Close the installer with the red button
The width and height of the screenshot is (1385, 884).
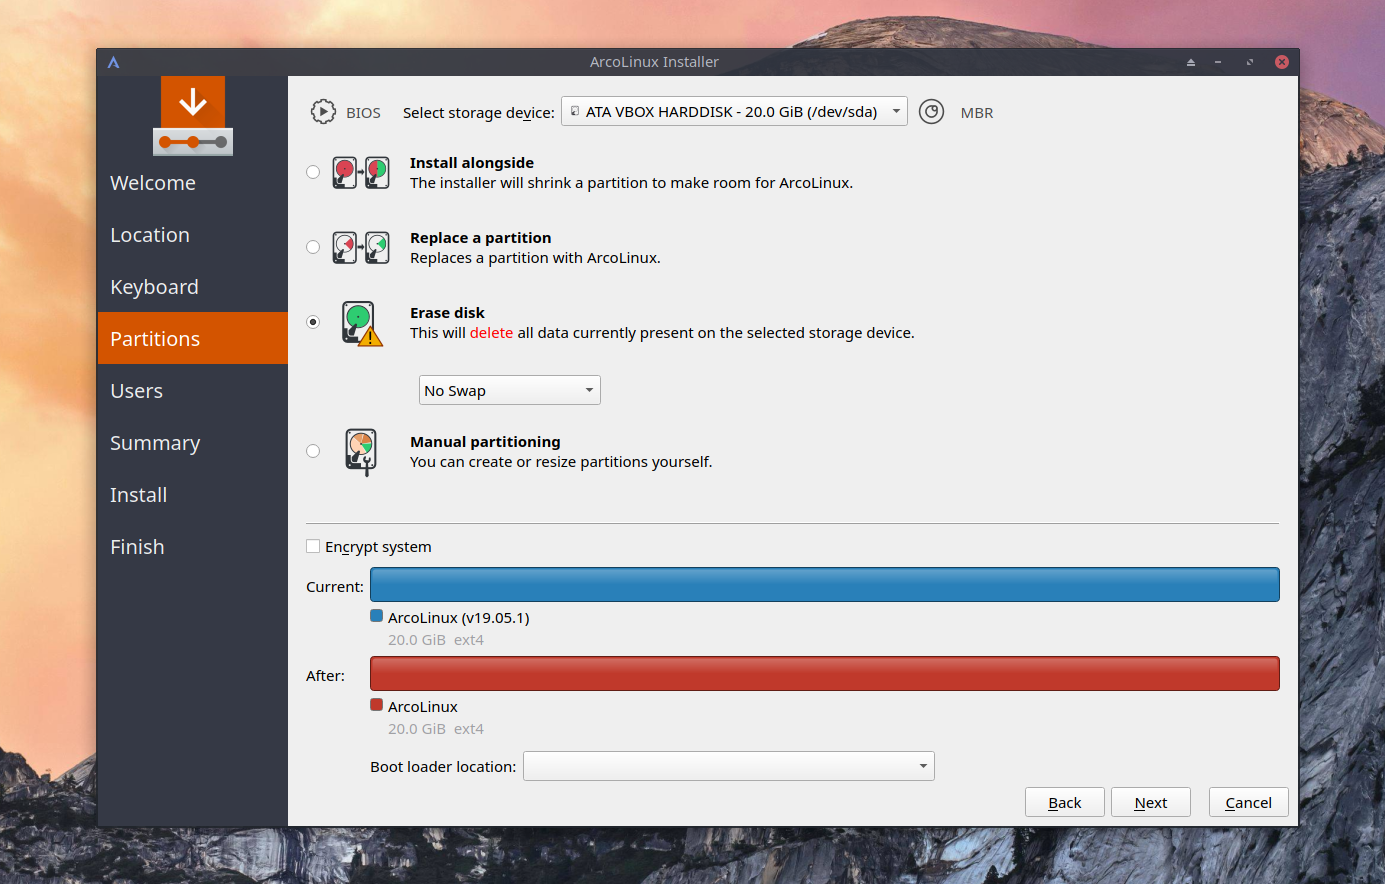(1281, 62)
